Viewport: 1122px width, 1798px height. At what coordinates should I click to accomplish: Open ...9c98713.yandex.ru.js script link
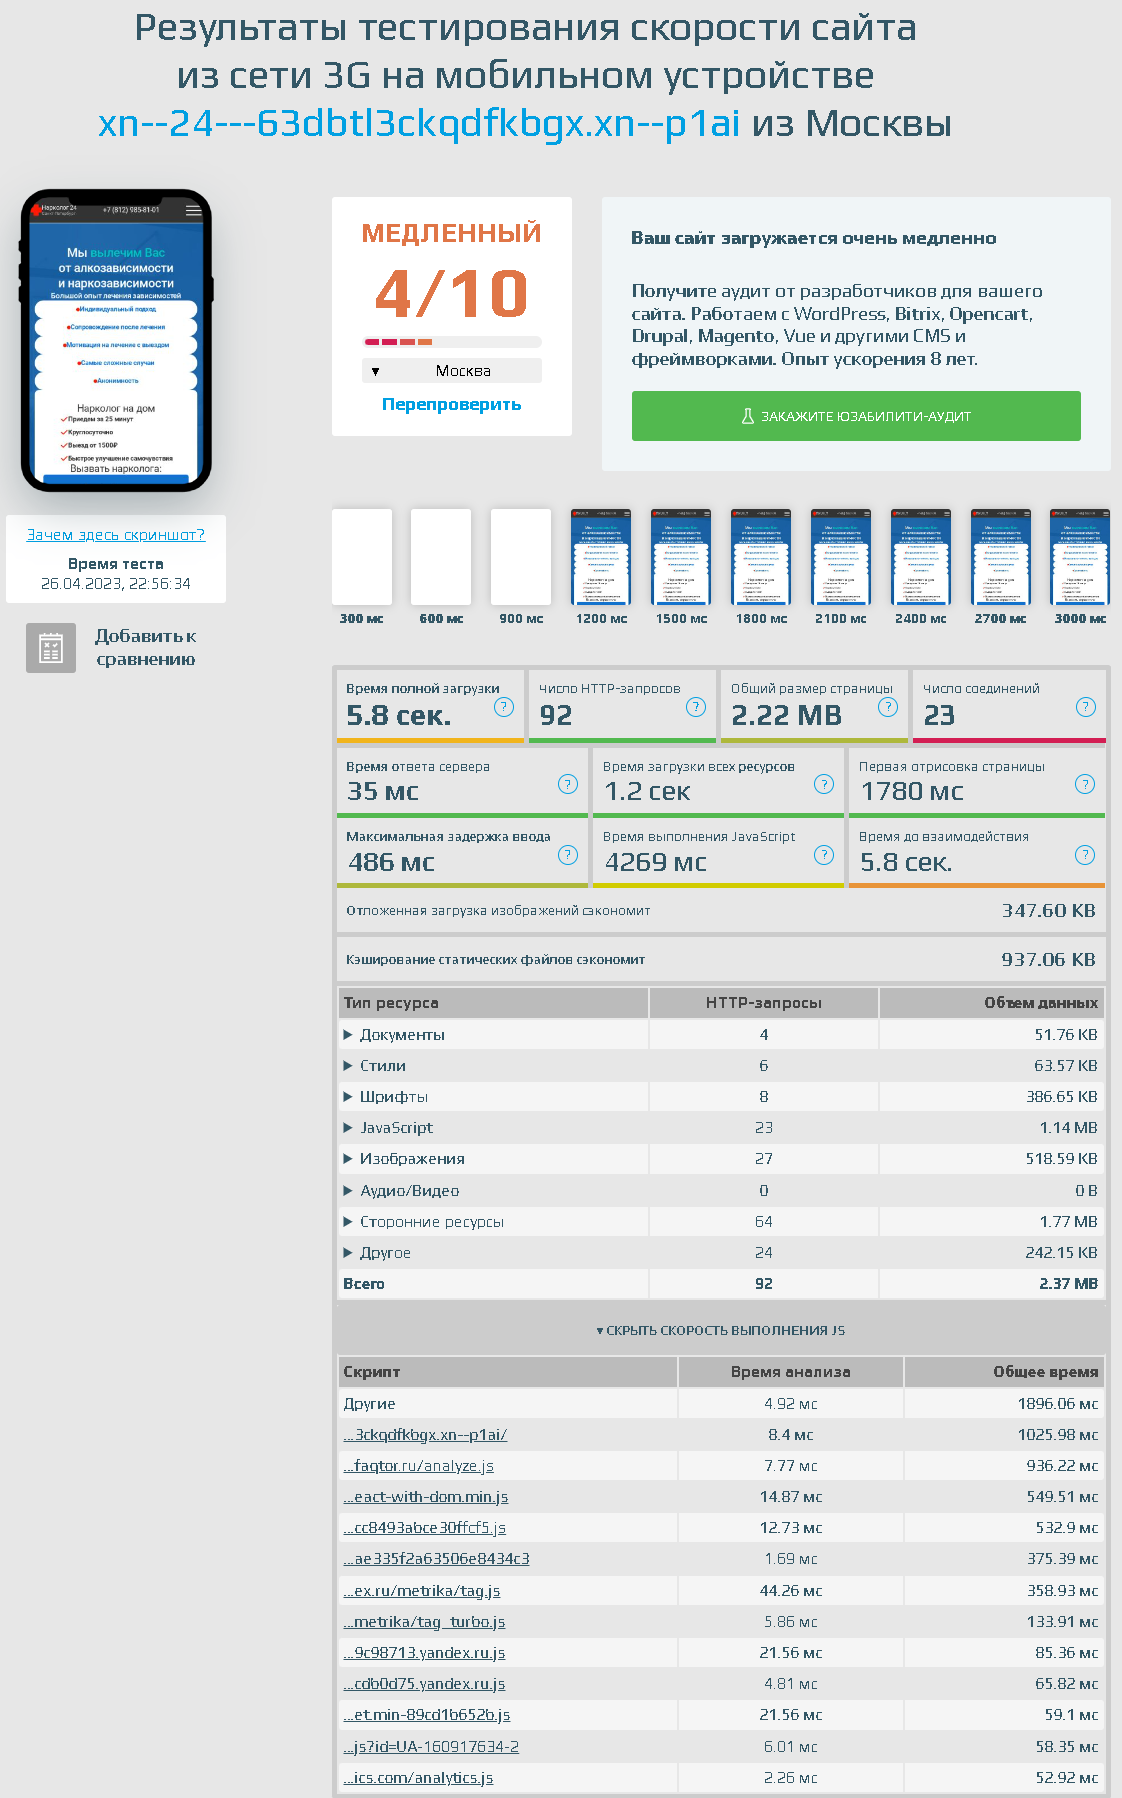coord(424,1653)
